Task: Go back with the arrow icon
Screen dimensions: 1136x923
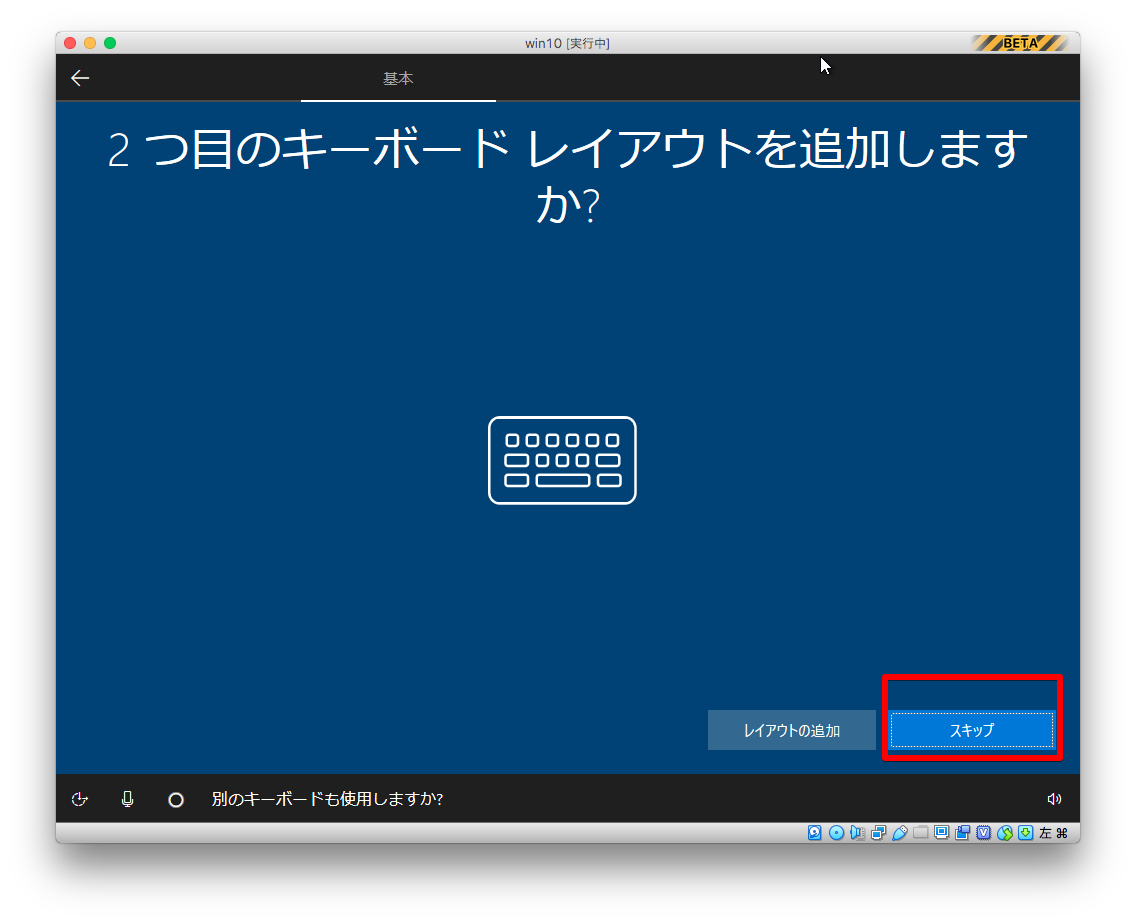Action: point(80,78)
